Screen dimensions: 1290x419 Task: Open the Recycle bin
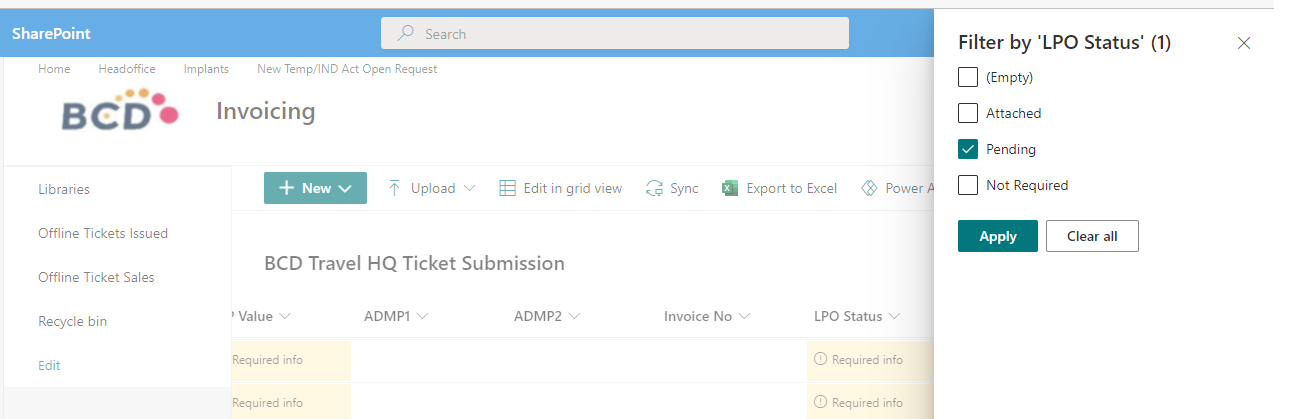click(72, 321)
